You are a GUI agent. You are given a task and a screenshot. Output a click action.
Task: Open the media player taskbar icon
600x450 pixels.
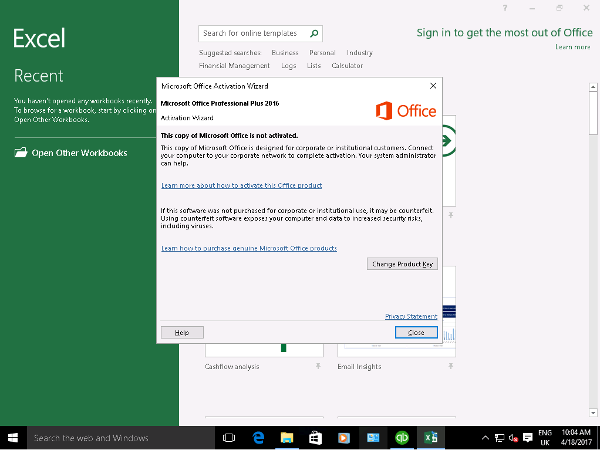click(x=344, y=438)
